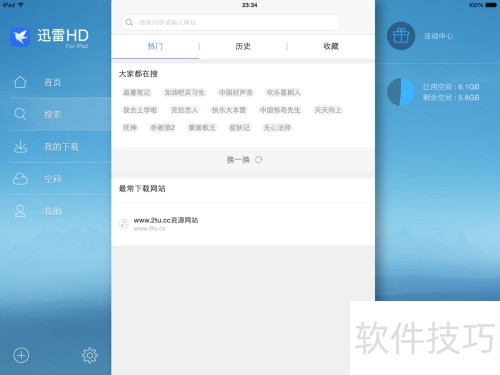Tap the 我的 label in sidebar
This screenshot has width=500, height=375.
pyautogui.click(x=53, y=211)
